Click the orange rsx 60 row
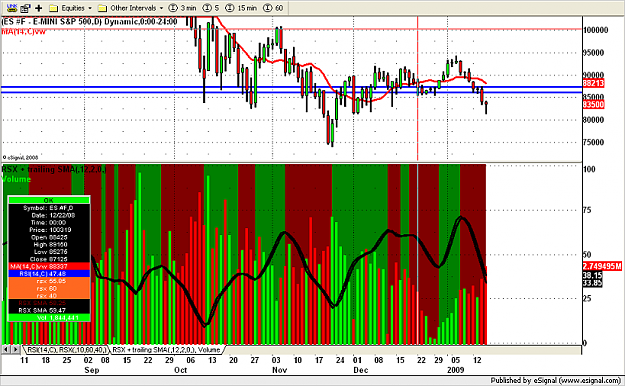Screen dimensions: 625x386 [49, 288]
